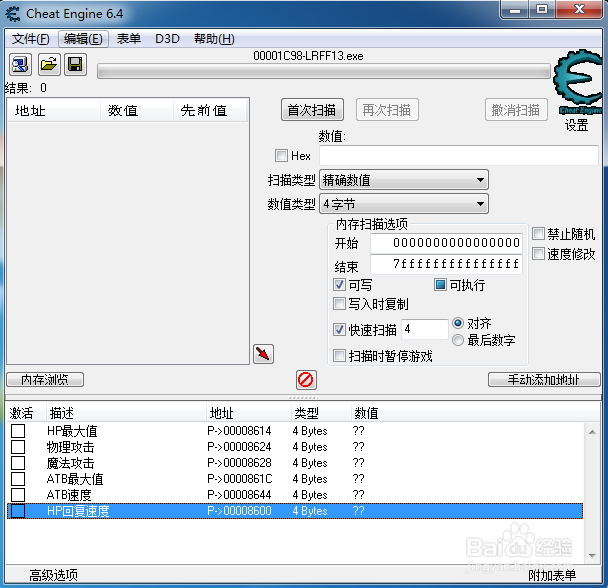
Task: Open the 扫描类型 scan type dropdown
Action: tap(404, 180)
